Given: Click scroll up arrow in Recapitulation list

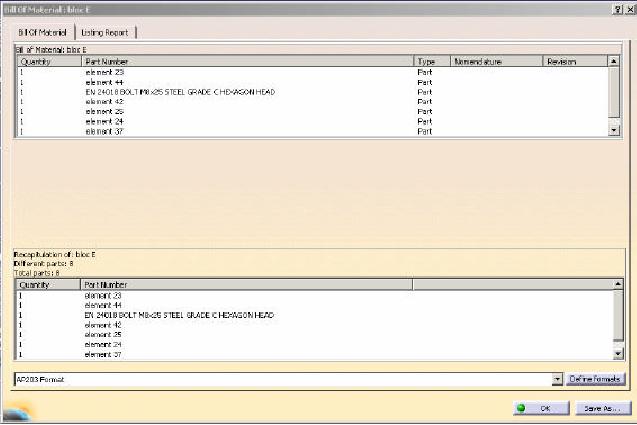Looking at the screenshot, I should click(617, 285).
